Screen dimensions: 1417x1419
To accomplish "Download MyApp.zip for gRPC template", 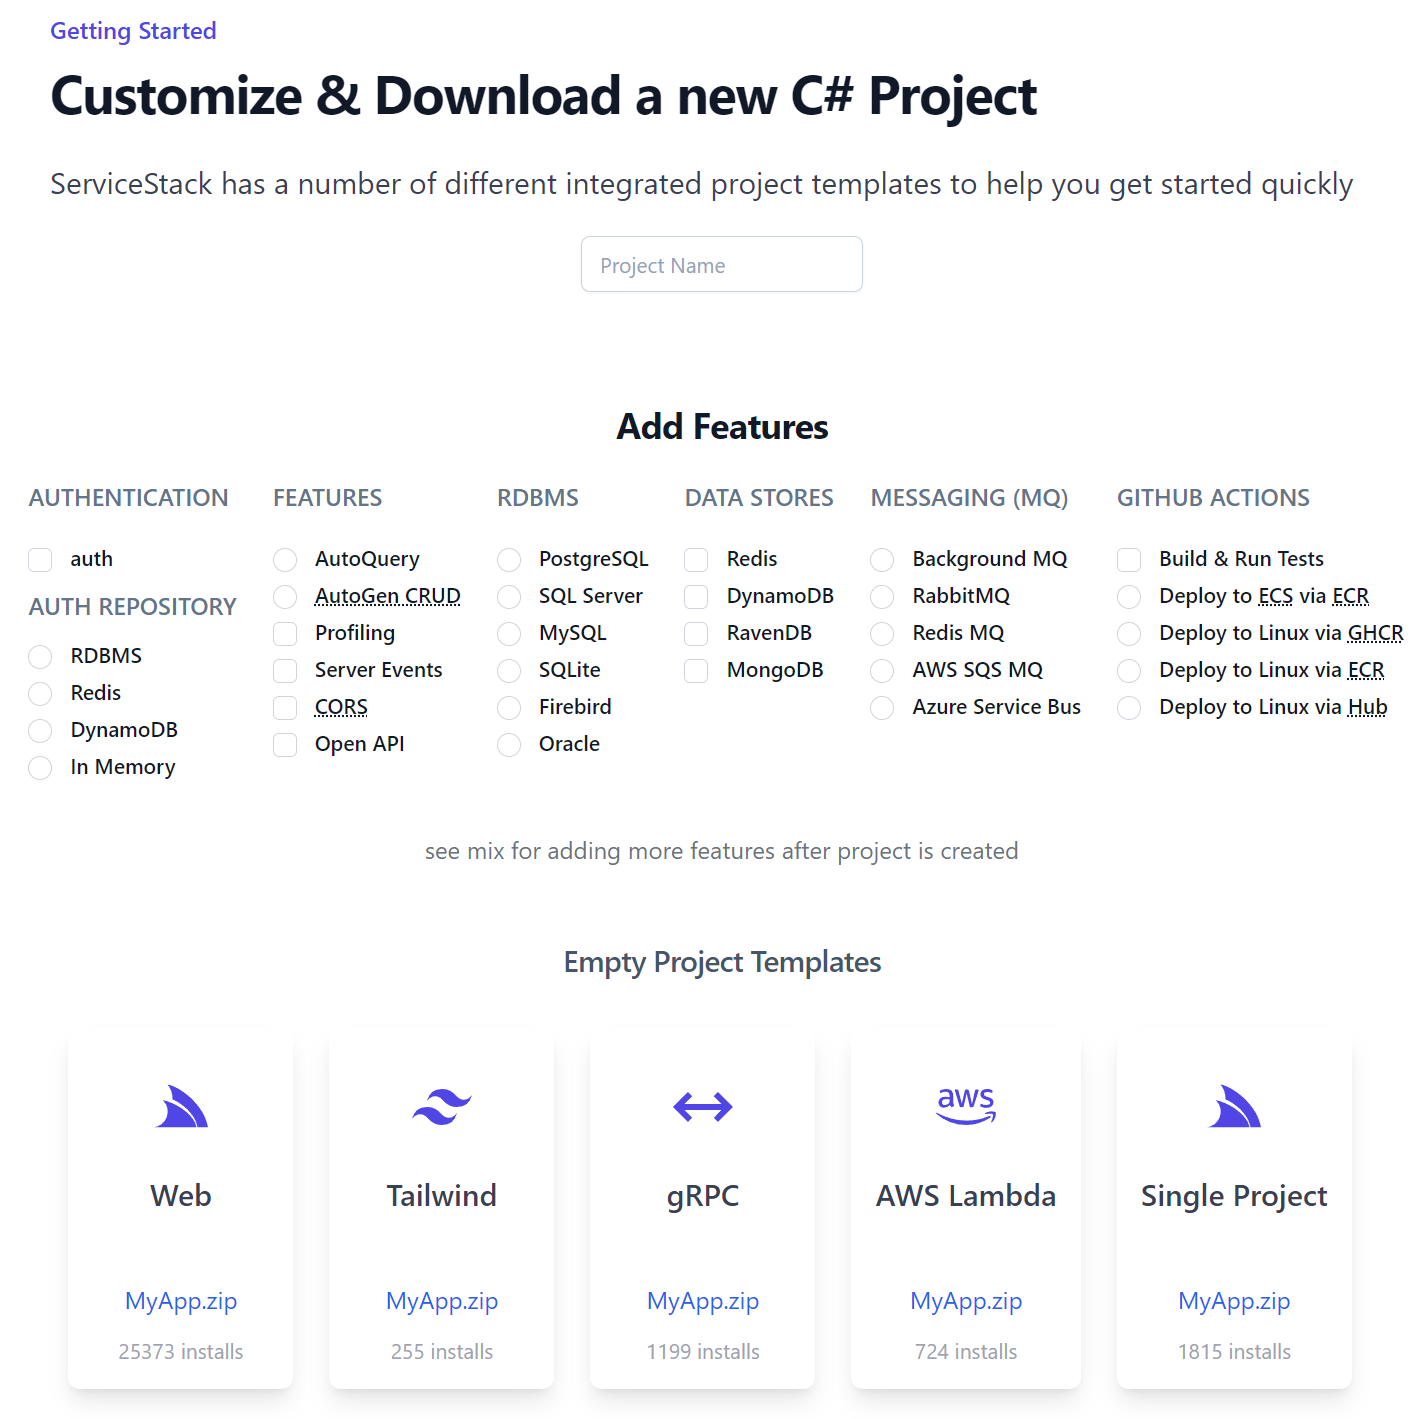I will 703,1301.
